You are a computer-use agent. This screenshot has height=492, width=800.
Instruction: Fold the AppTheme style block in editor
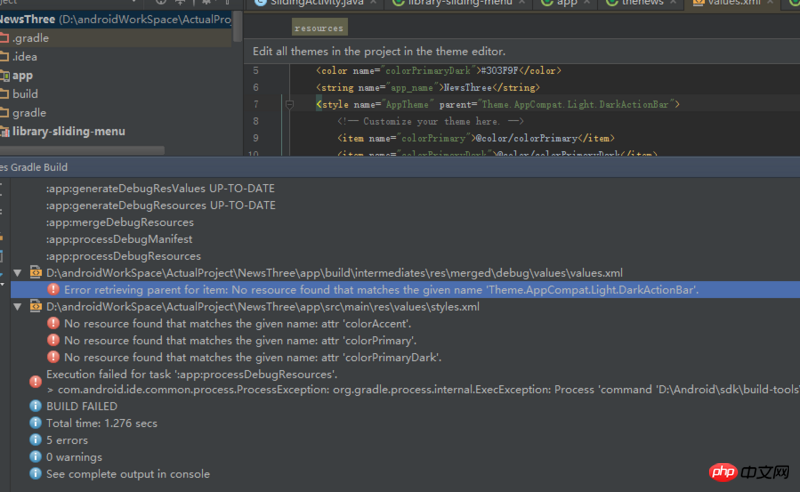289,104
